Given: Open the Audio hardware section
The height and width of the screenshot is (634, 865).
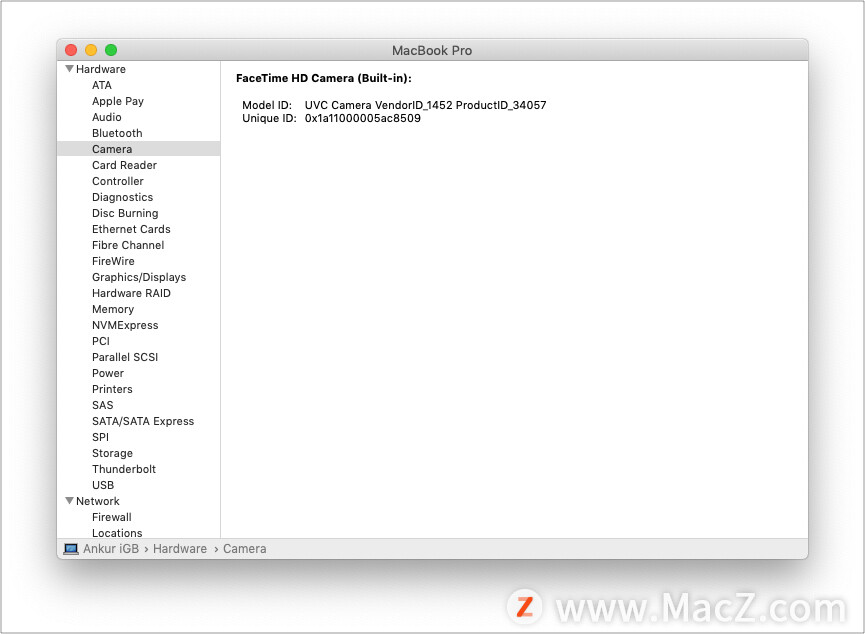Looking at the screenshot, I should 106,117.
